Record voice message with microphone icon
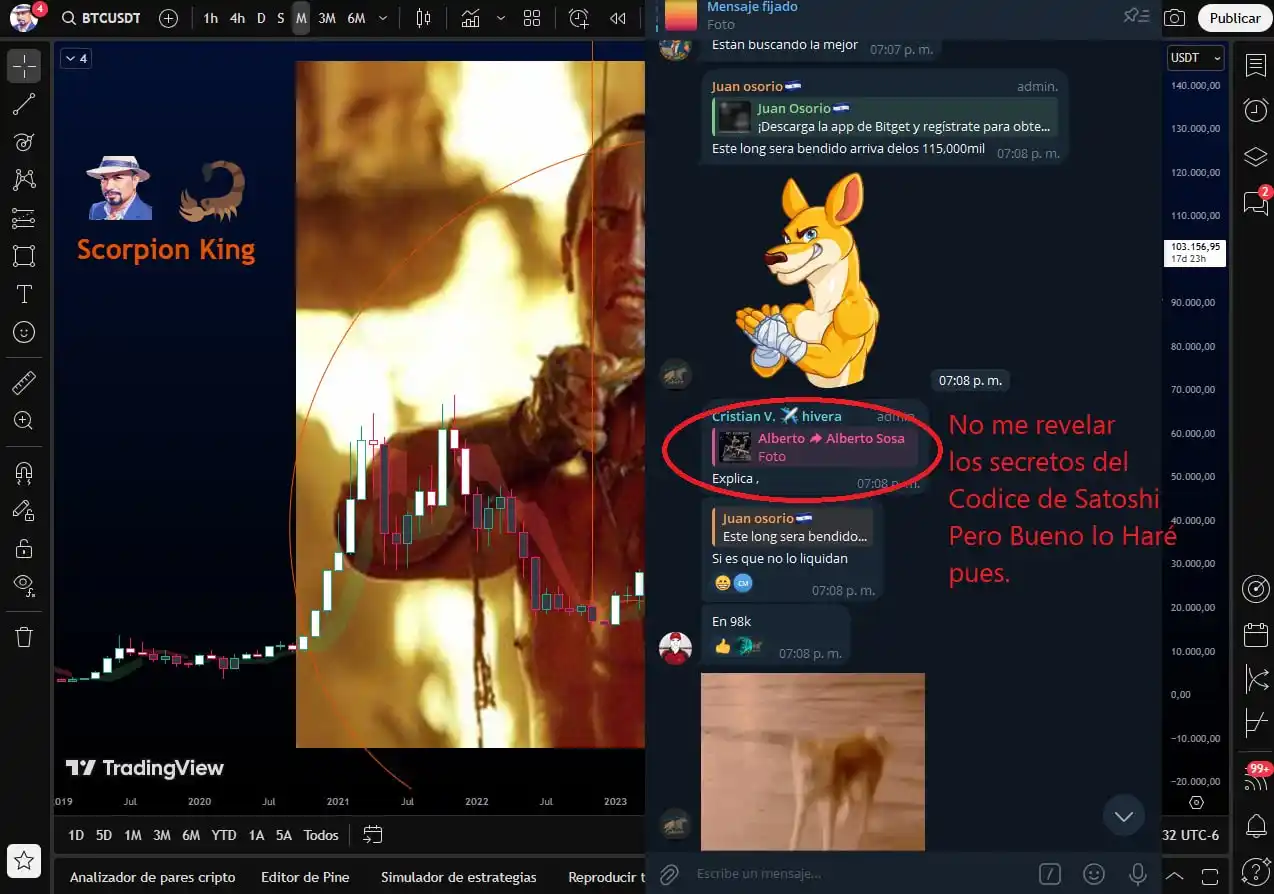This screenshot has width=1274, height=894. point(1138,874)
